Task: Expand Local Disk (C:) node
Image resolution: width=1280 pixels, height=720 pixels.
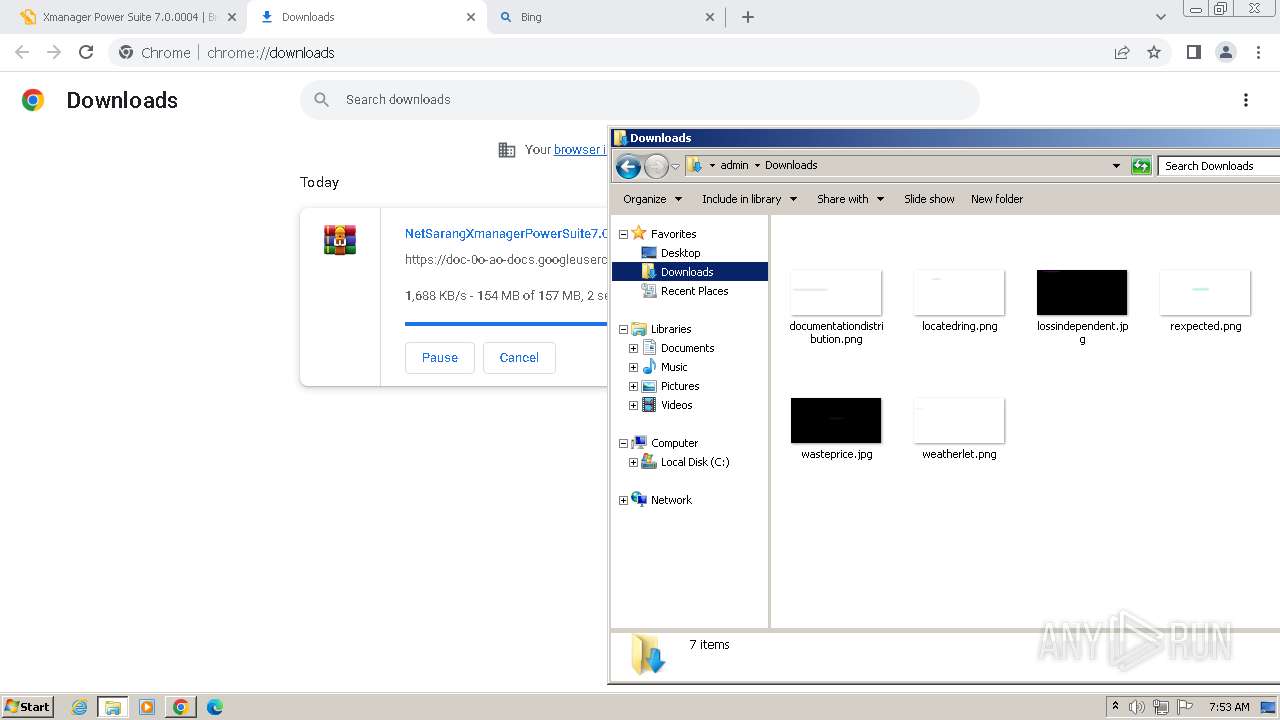Action: pos(633,462)
